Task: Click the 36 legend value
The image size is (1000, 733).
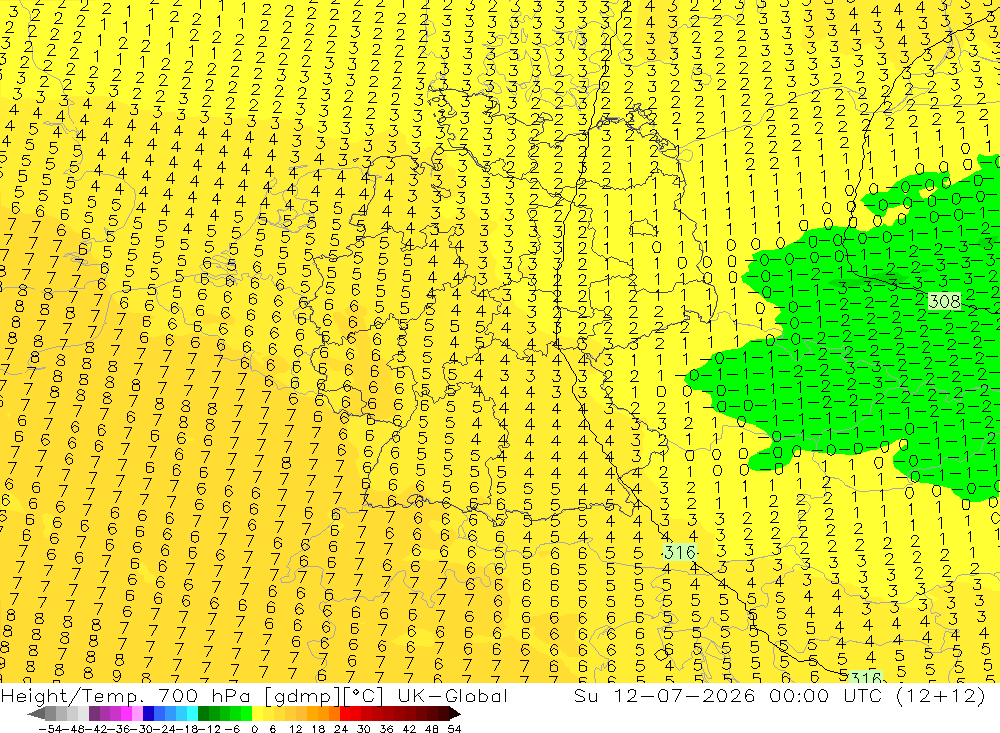Action: [x=386, y=729]
